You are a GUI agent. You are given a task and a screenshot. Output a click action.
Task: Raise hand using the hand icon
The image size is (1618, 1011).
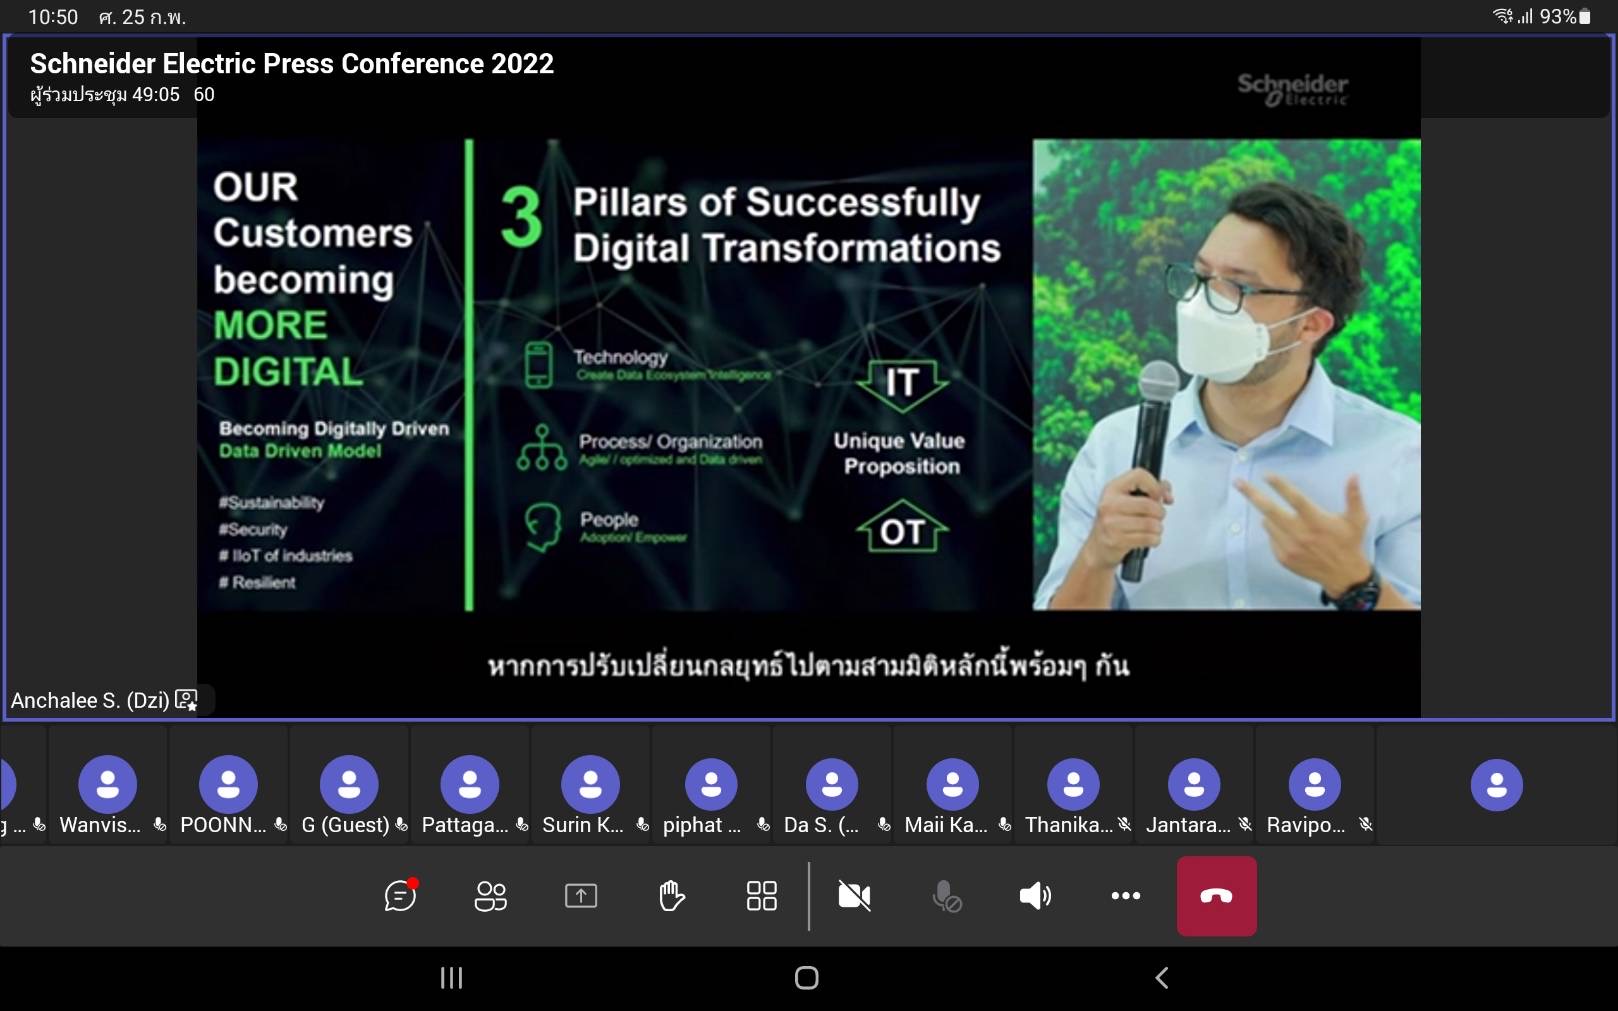672,895
